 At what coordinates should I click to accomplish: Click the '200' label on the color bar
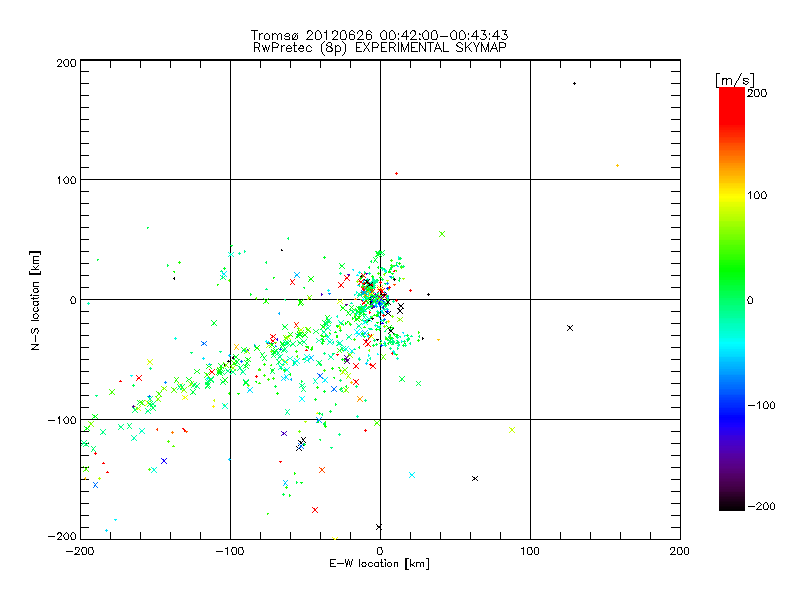tap(757, 93)
